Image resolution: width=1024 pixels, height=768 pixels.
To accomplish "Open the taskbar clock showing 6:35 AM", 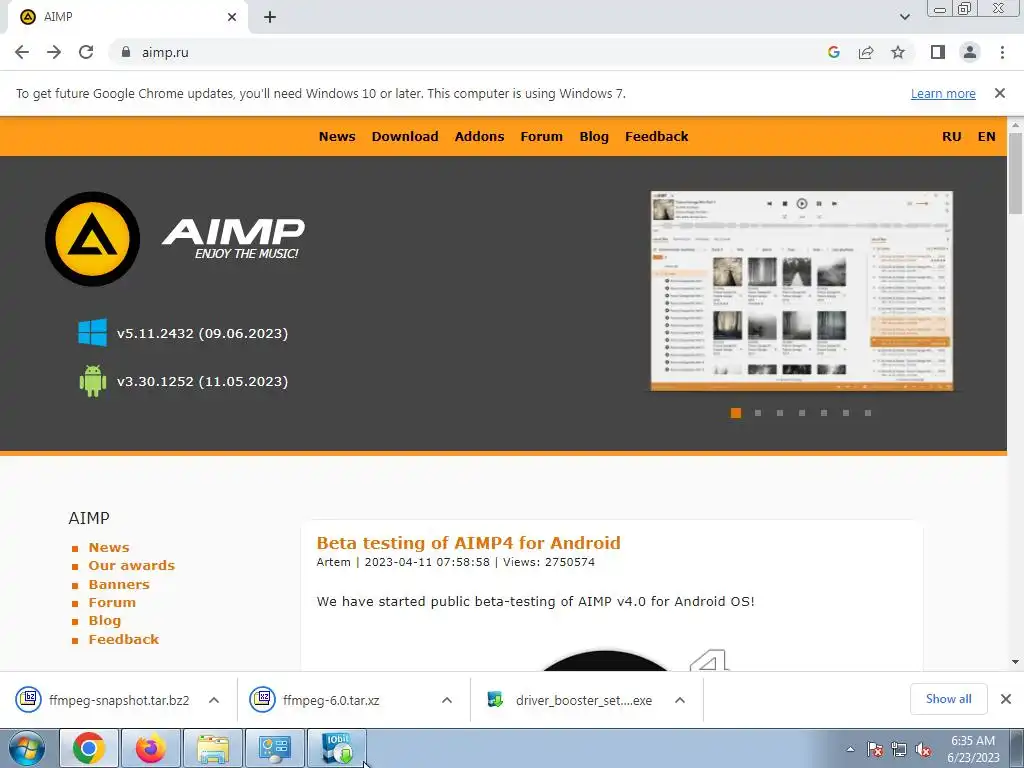I will (x=973, y=749).
